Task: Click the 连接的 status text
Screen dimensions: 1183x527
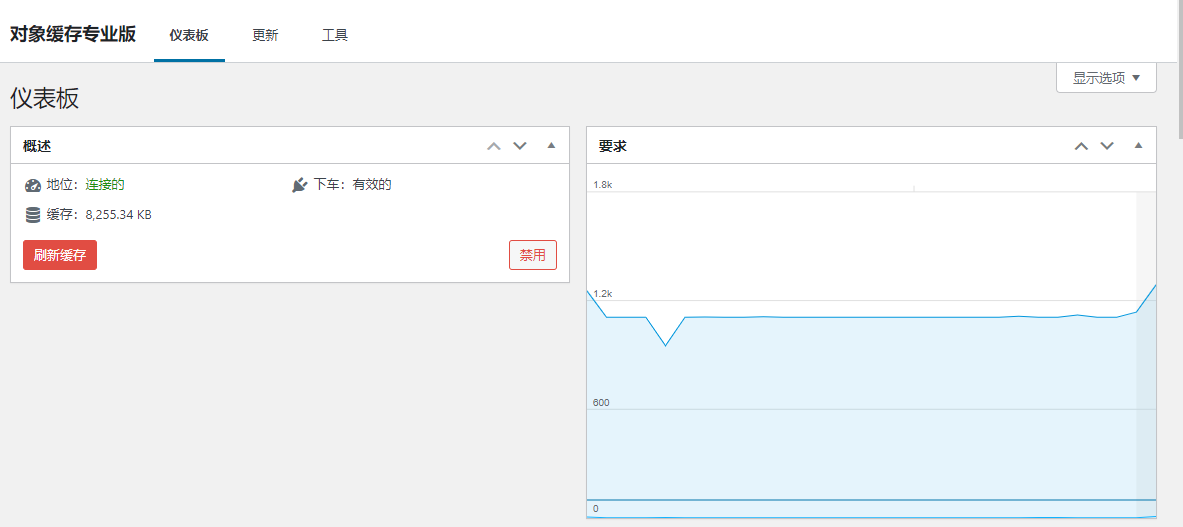Action: click(105, 185)
